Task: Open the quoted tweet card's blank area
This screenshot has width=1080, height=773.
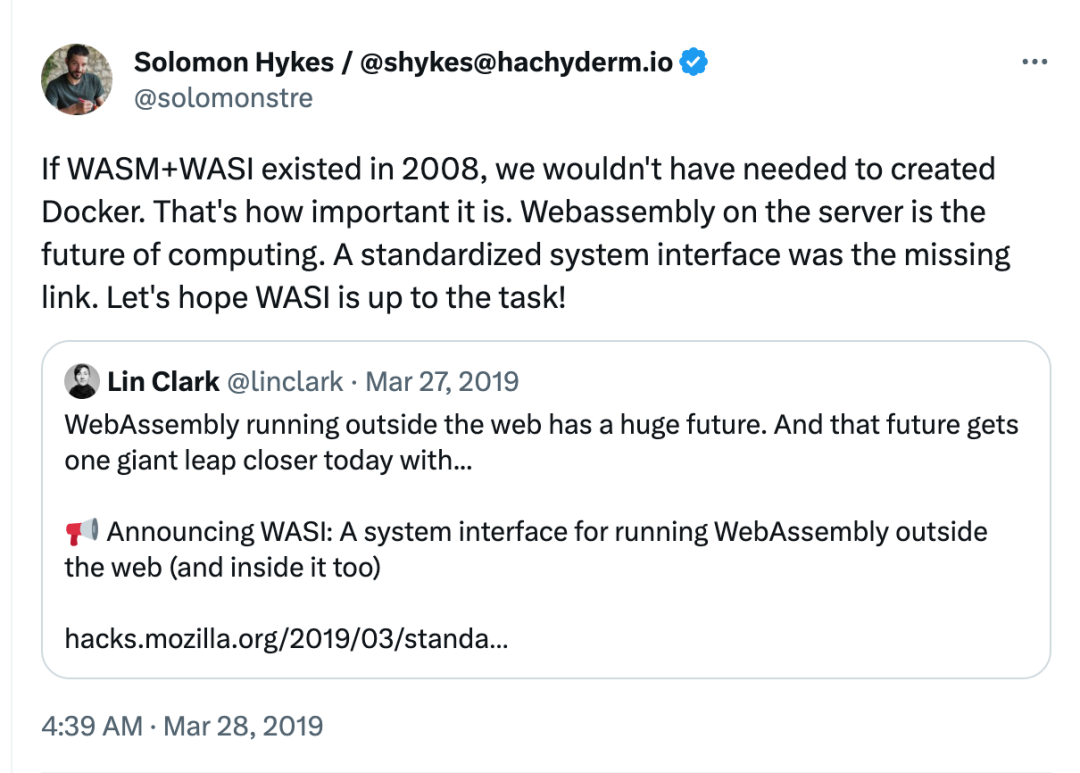Action: point(800,625)
